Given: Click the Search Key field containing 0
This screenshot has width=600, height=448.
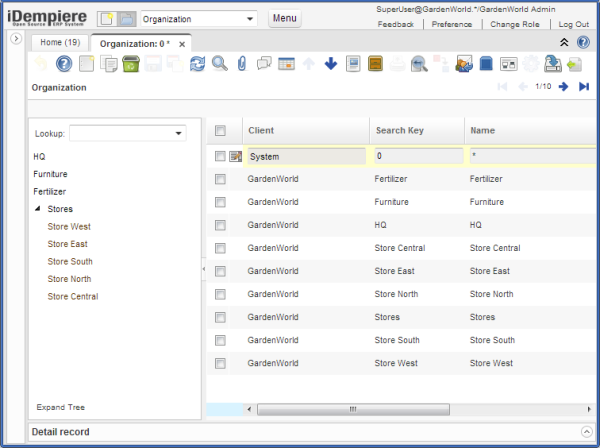Looking at the screenshot, I should (x=419, y=156).
